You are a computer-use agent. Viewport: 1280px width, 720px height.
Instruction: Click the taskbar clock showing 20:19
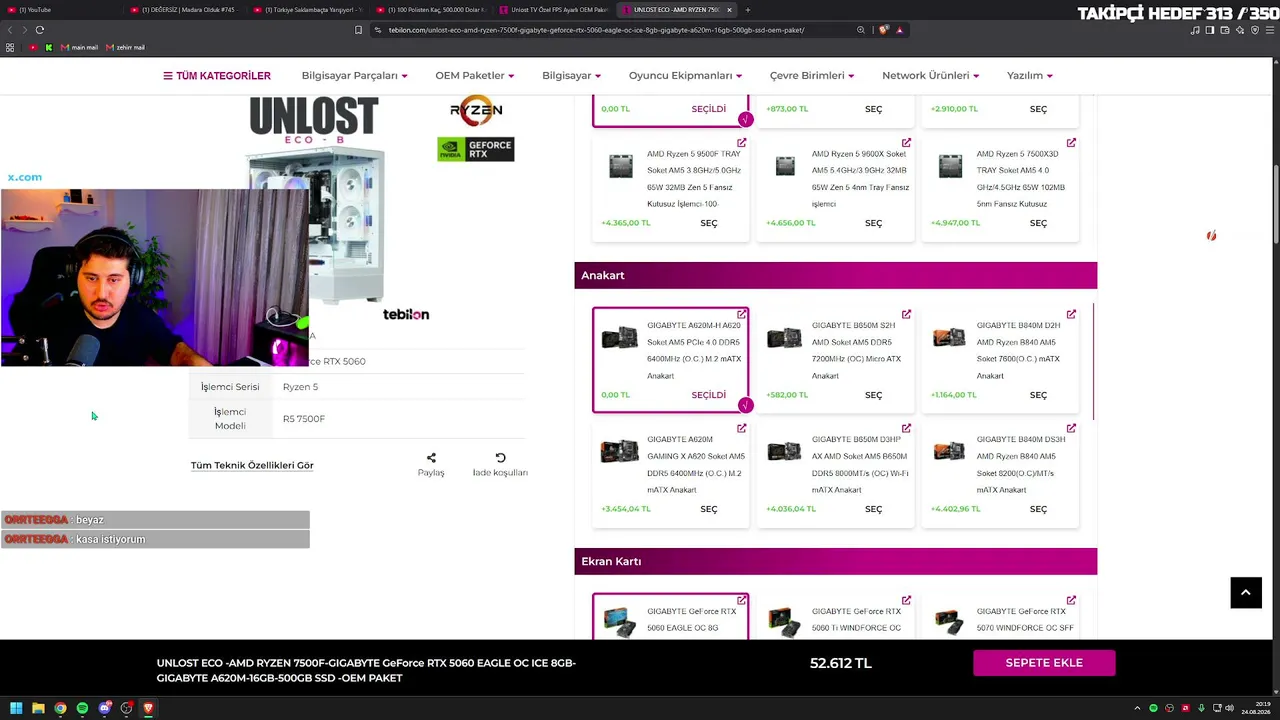coord(1254,708)
